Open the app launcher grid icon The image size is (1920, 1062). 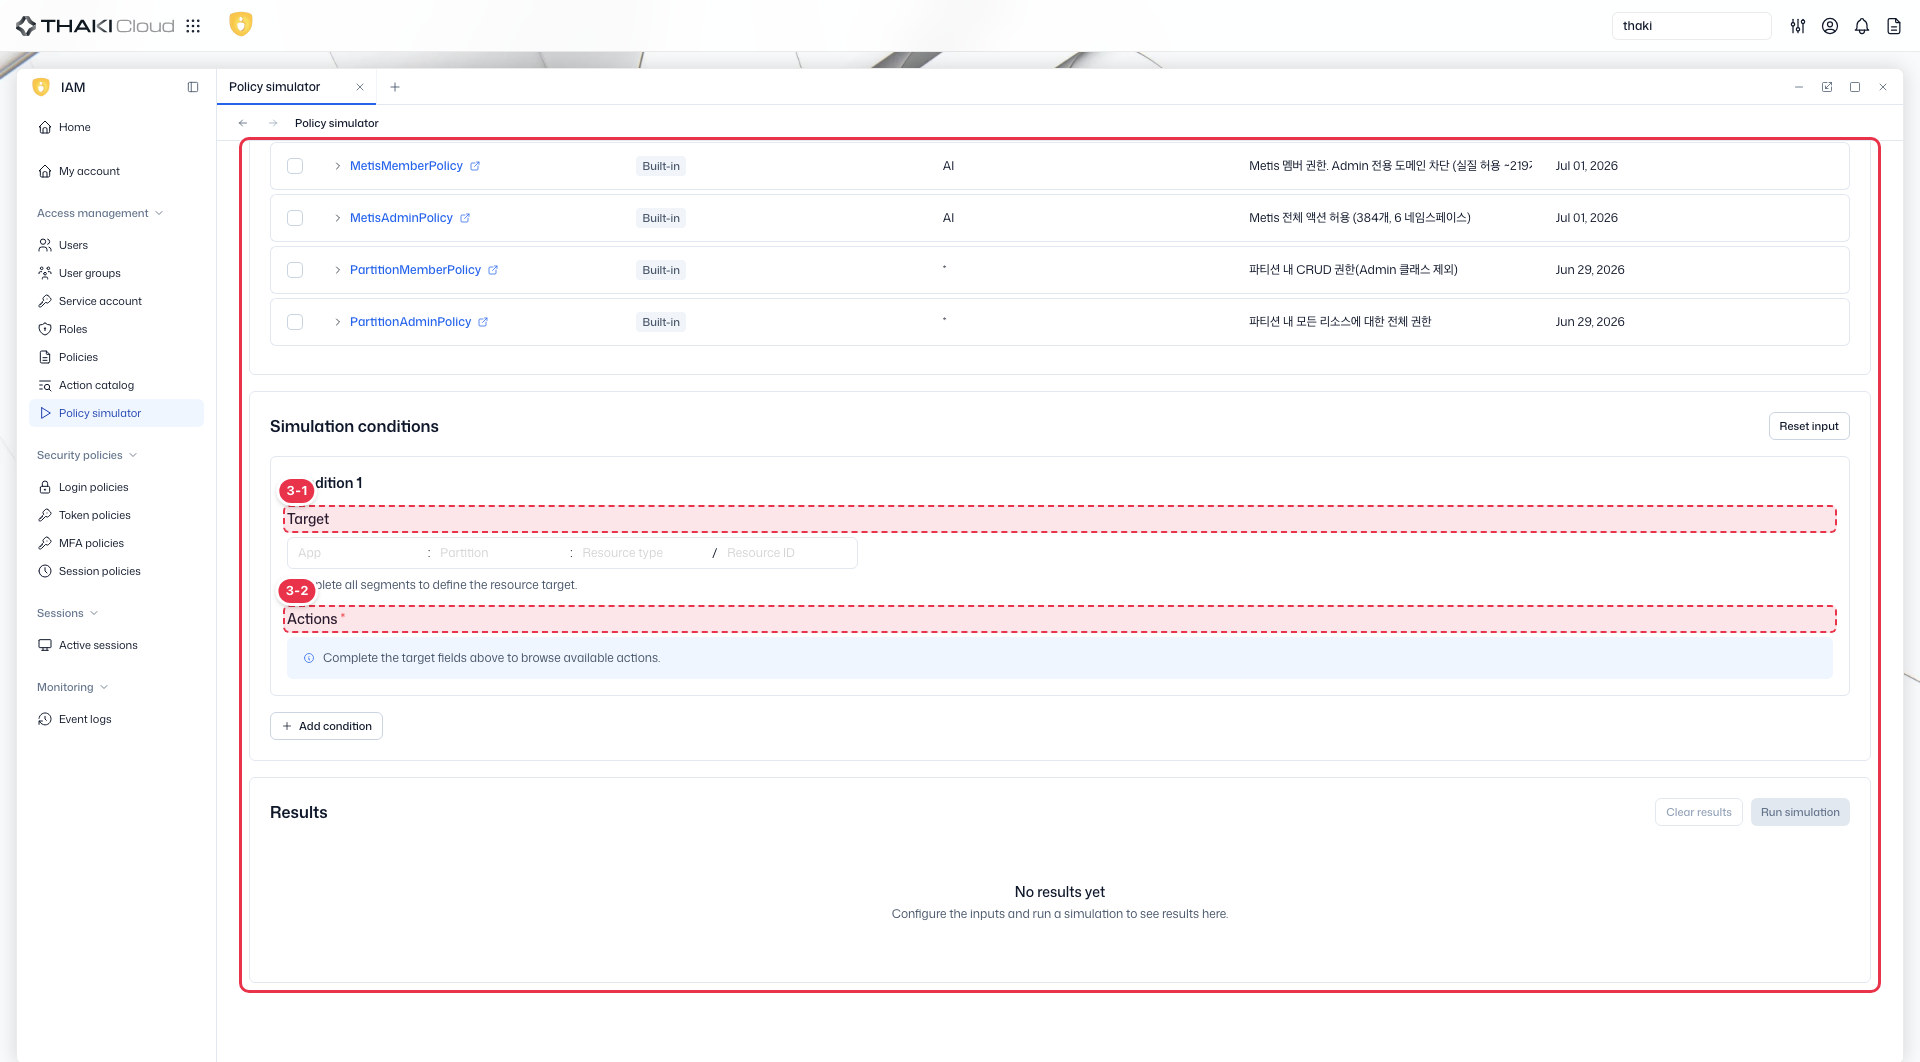click(193, 26)
